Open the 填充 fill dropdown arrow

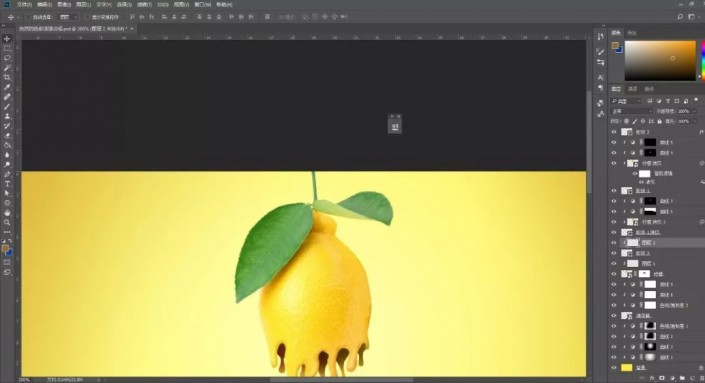[695, 121]
